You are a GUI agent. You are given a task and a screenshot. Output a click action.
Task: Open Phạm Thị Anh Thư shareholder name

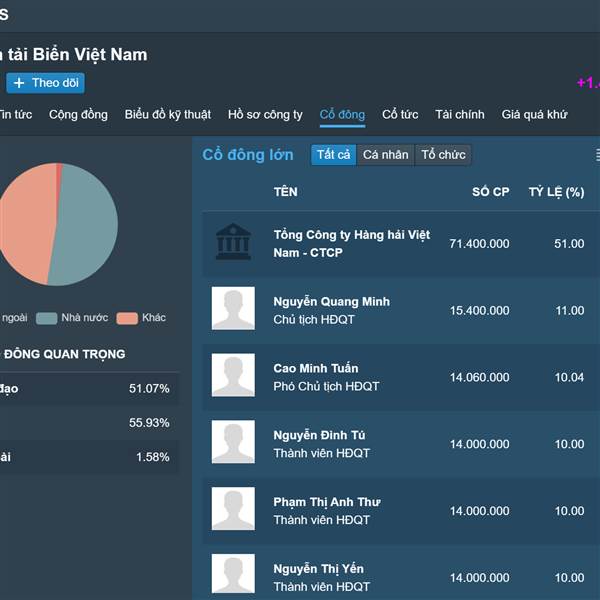pyautogui.click(x=327, y=502)
